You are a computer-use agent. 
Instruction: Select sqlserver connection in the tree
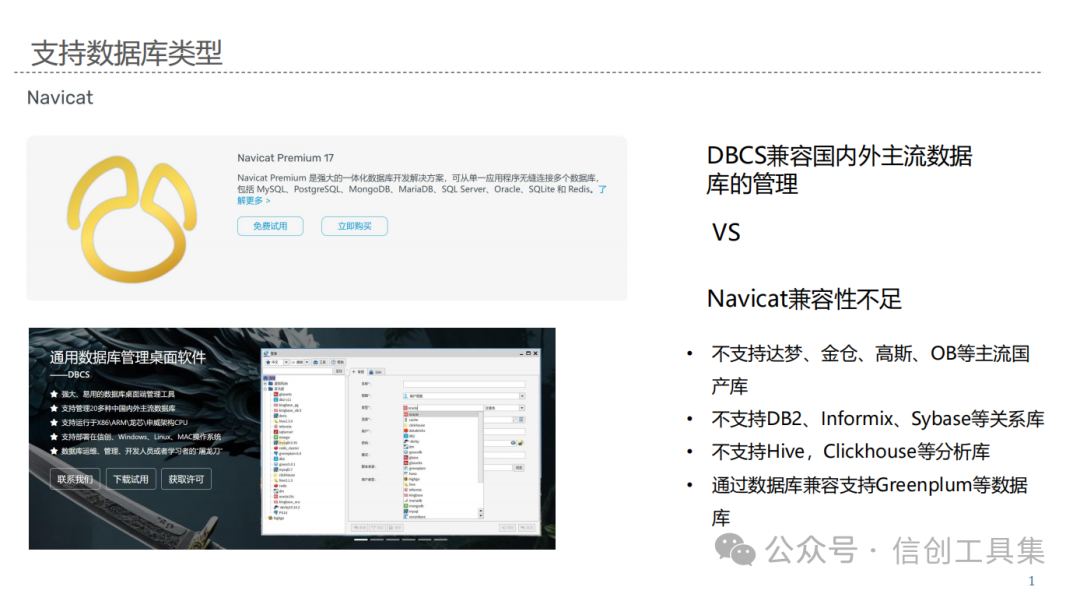click(283, 432)
